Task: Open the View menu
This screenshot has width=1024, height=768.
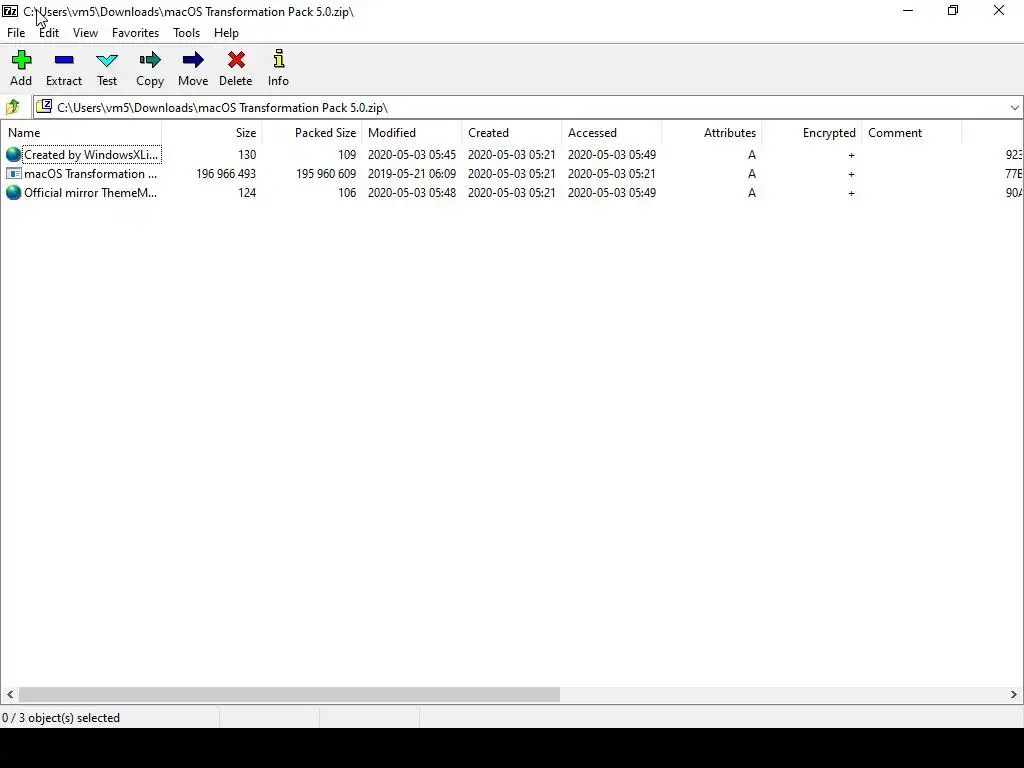Action: tap(85, 33)
